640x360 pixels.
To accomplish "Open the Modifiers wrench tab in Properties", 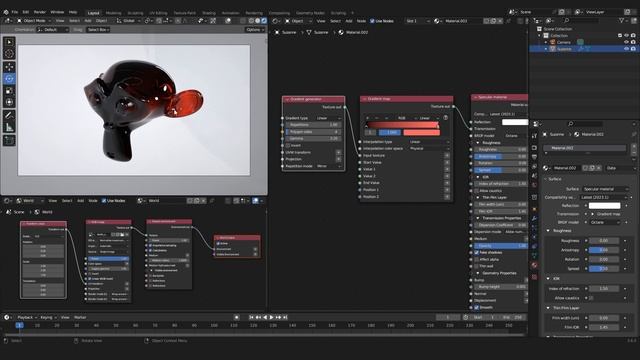I will click(x=534, y=219).
